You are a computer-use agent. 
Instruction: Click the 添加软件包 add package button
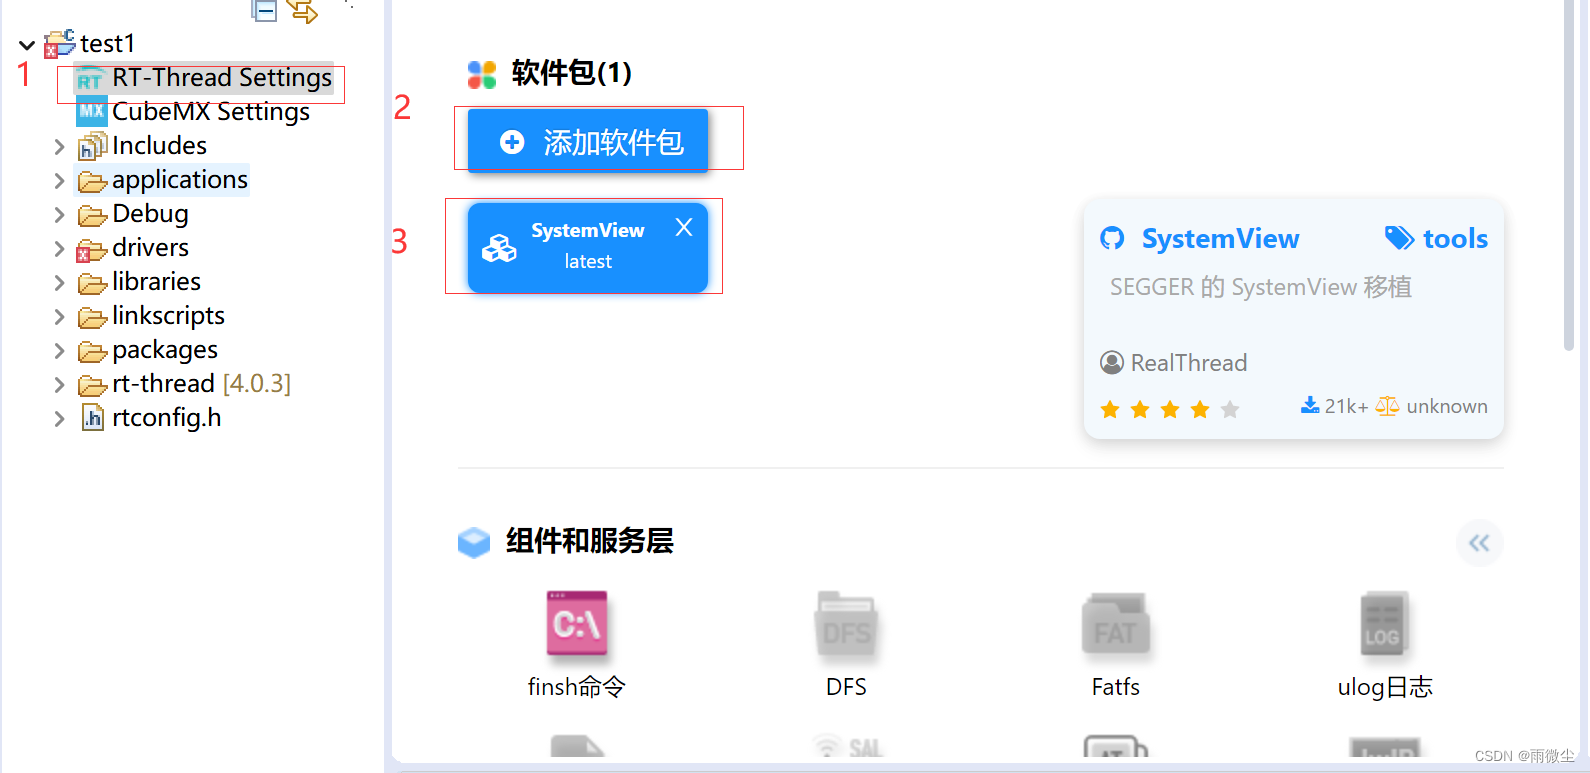(588, 141)
